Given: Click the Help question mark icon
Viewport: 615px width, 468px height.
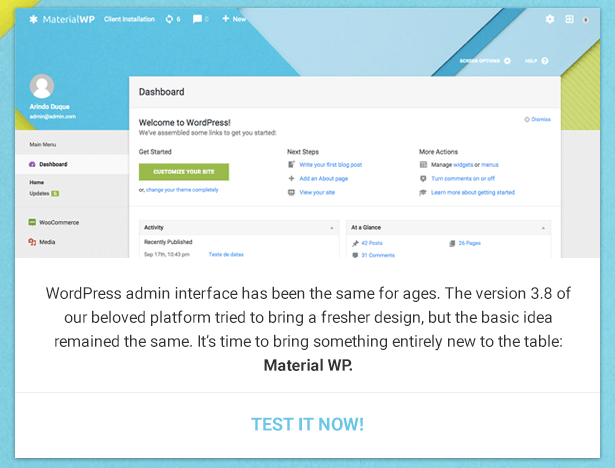Looking at the screenshot, I should (x=545, y=61).
